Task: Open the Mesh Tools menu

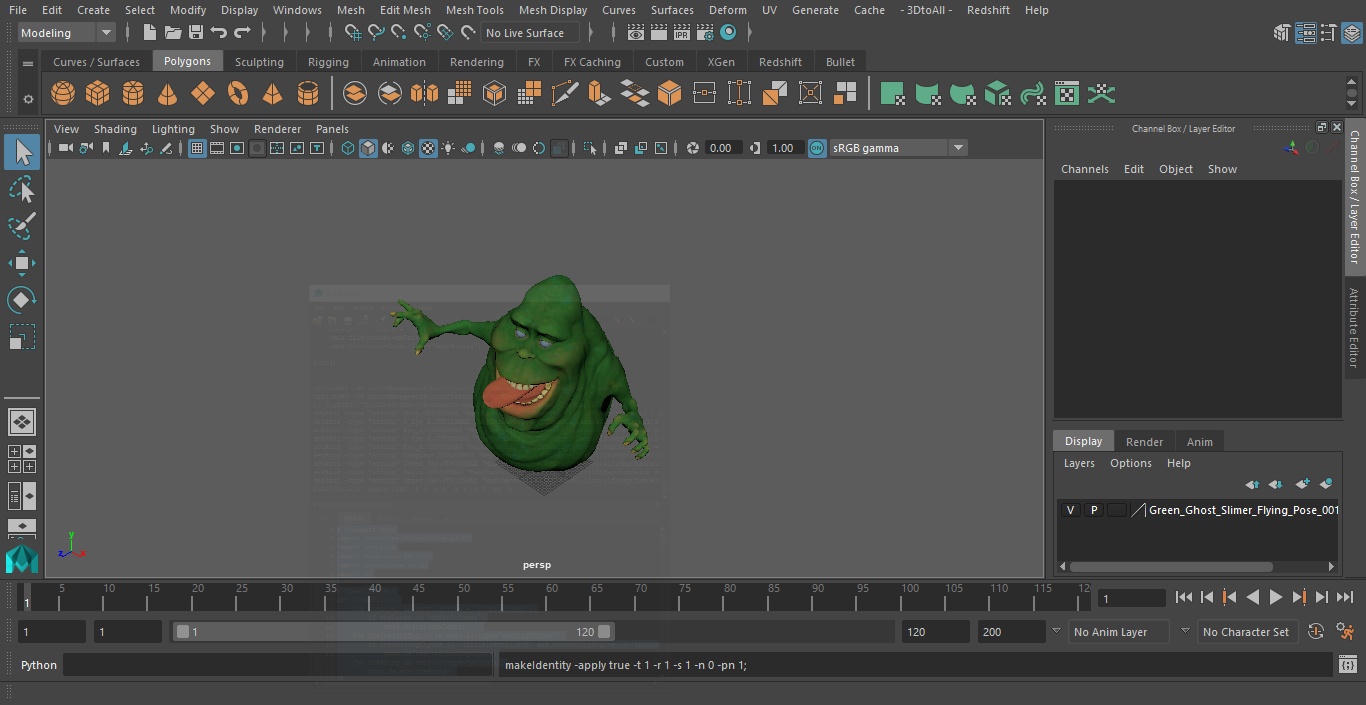Action: [474, 10]
